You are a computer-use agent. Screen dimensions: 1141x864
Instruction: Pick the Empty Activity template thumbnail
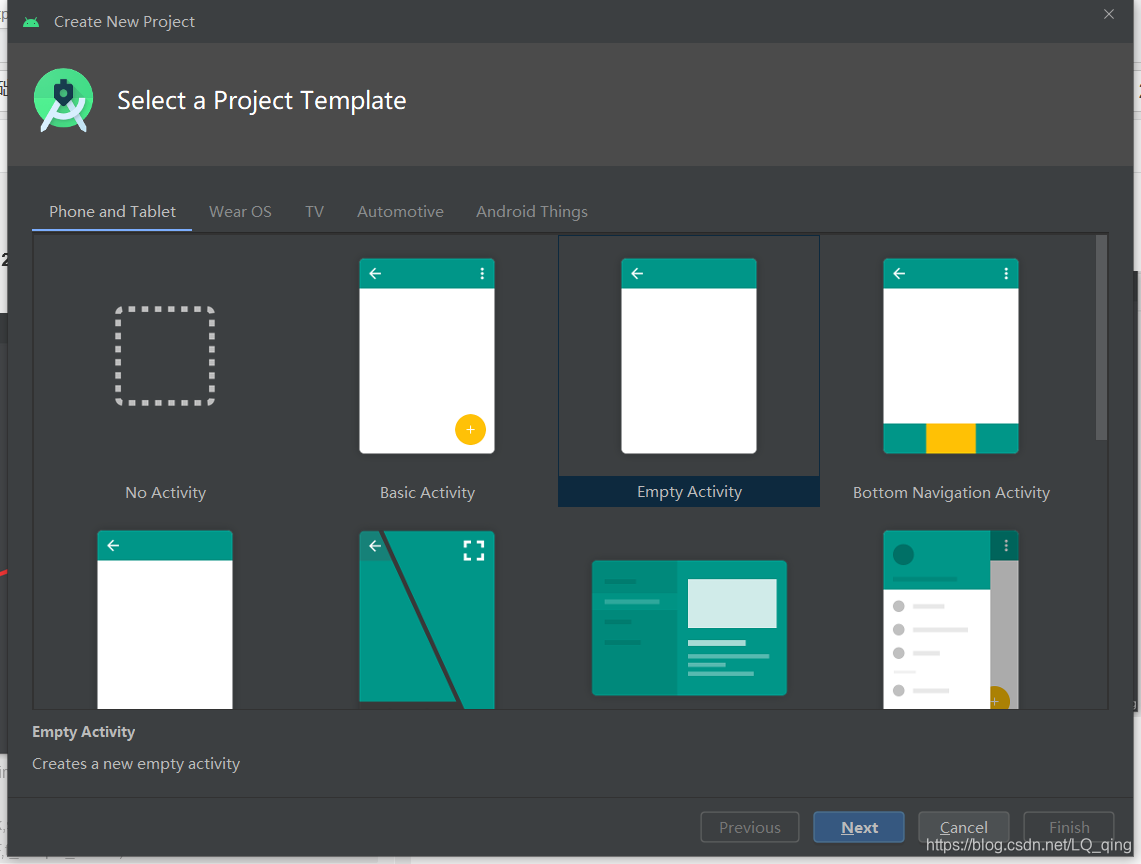click(689, 356)
